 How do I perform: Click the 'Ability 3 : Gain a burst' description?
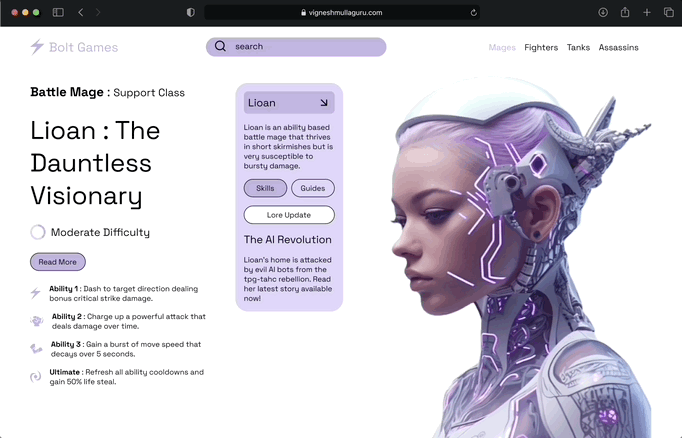(x=126, y=349)
